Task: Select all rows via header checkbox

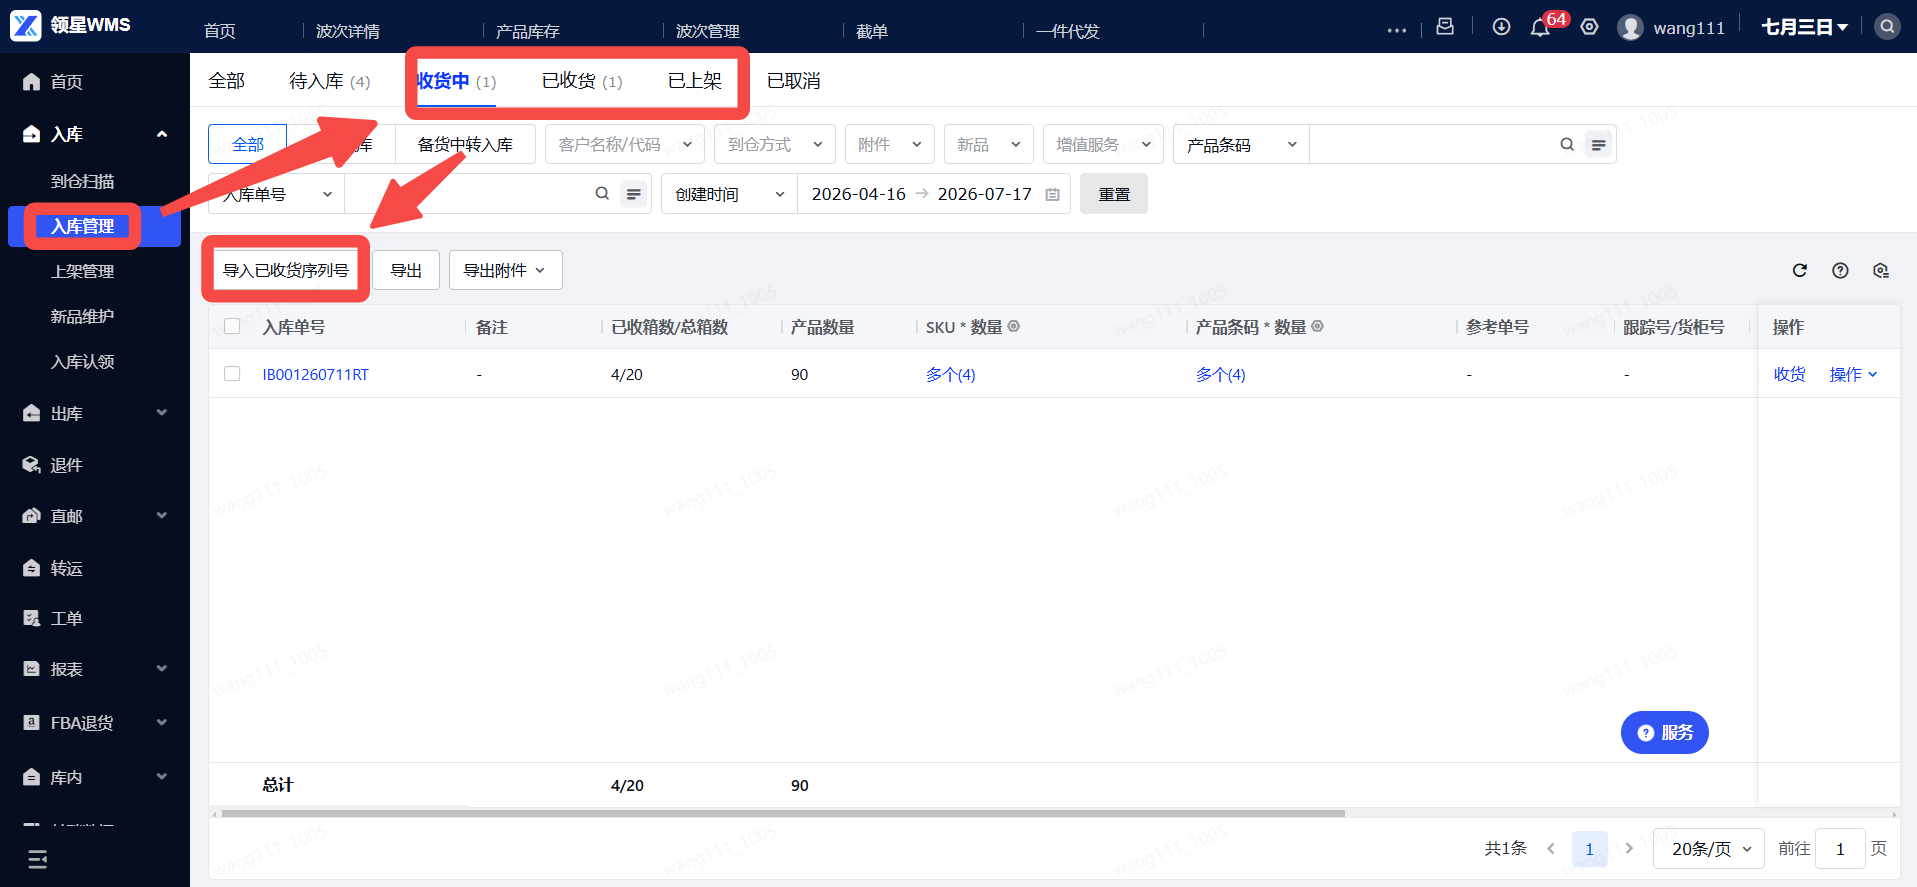Action: point(232,326)
